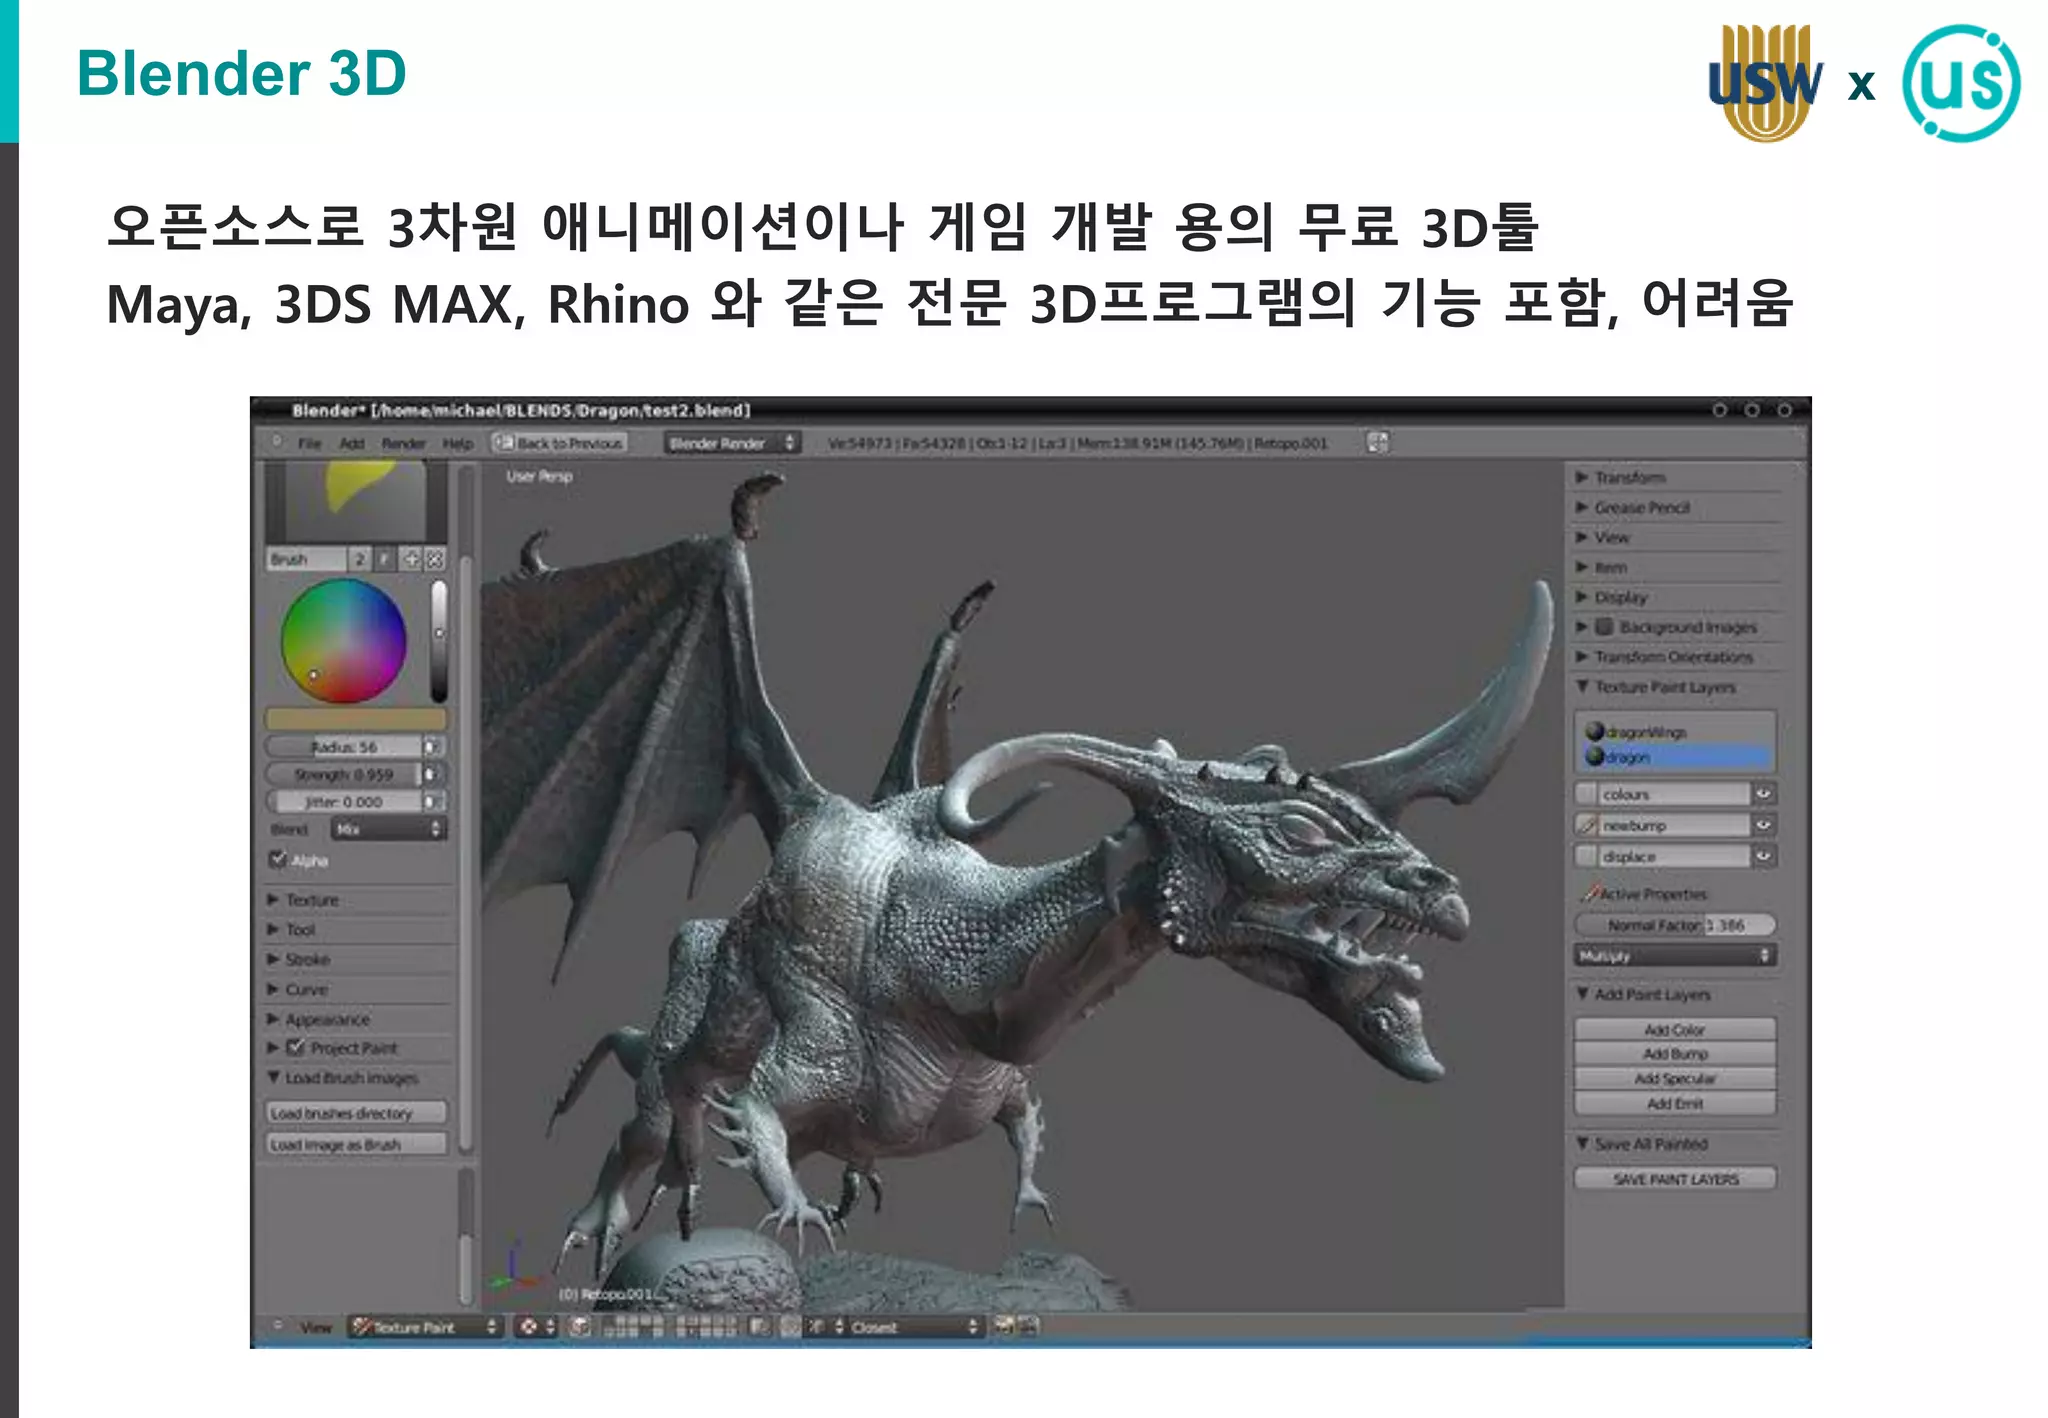Click the second layer-buttons grid in the 3D header

pyautogui.click(x=707, y=1327)
